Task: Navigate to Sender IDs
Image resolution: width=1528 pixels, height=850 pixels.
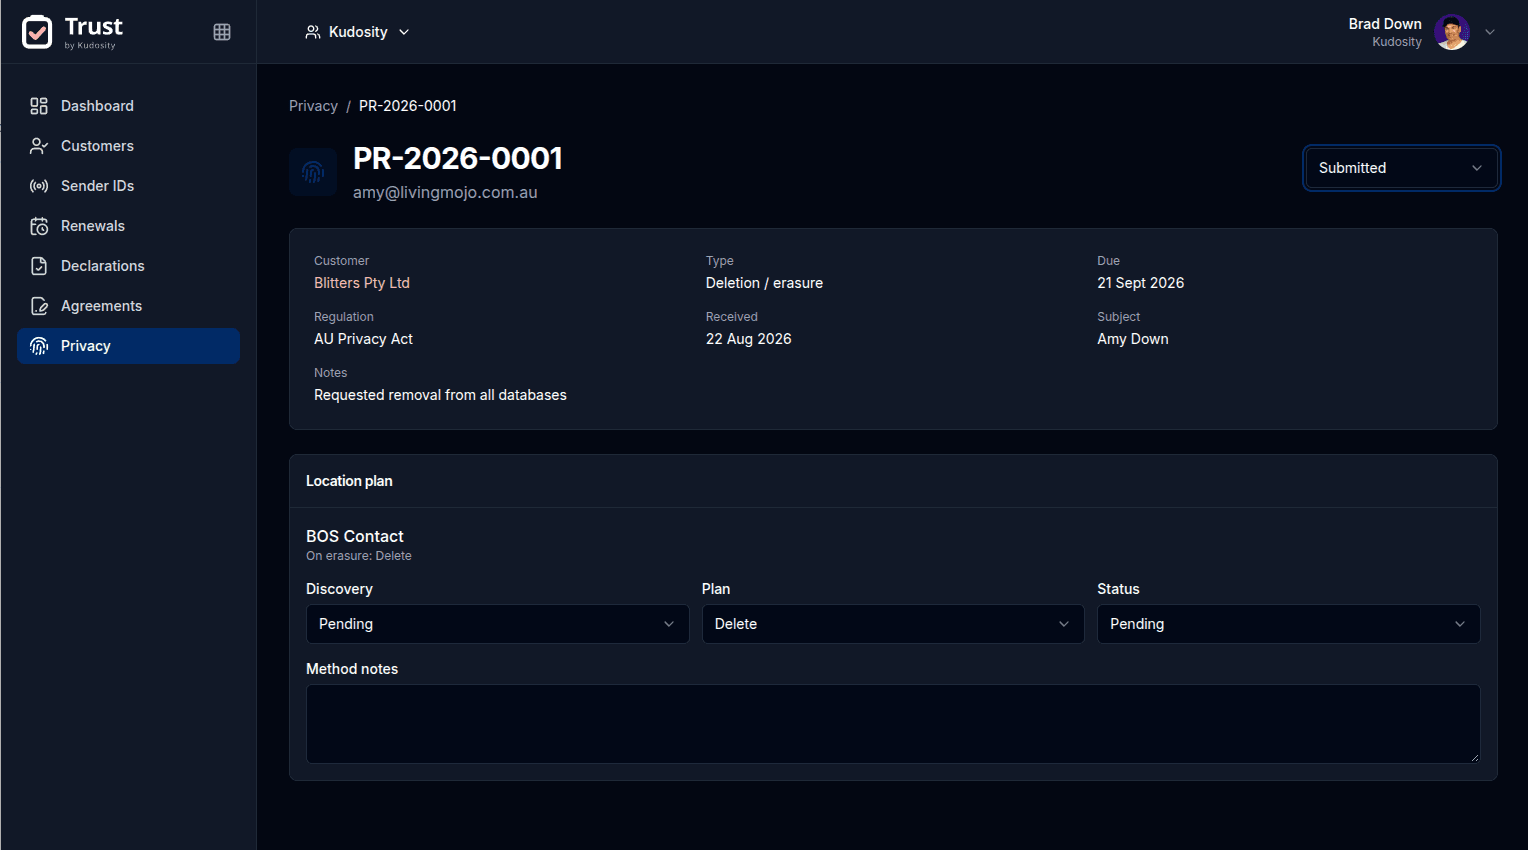Action: point(128,186)
